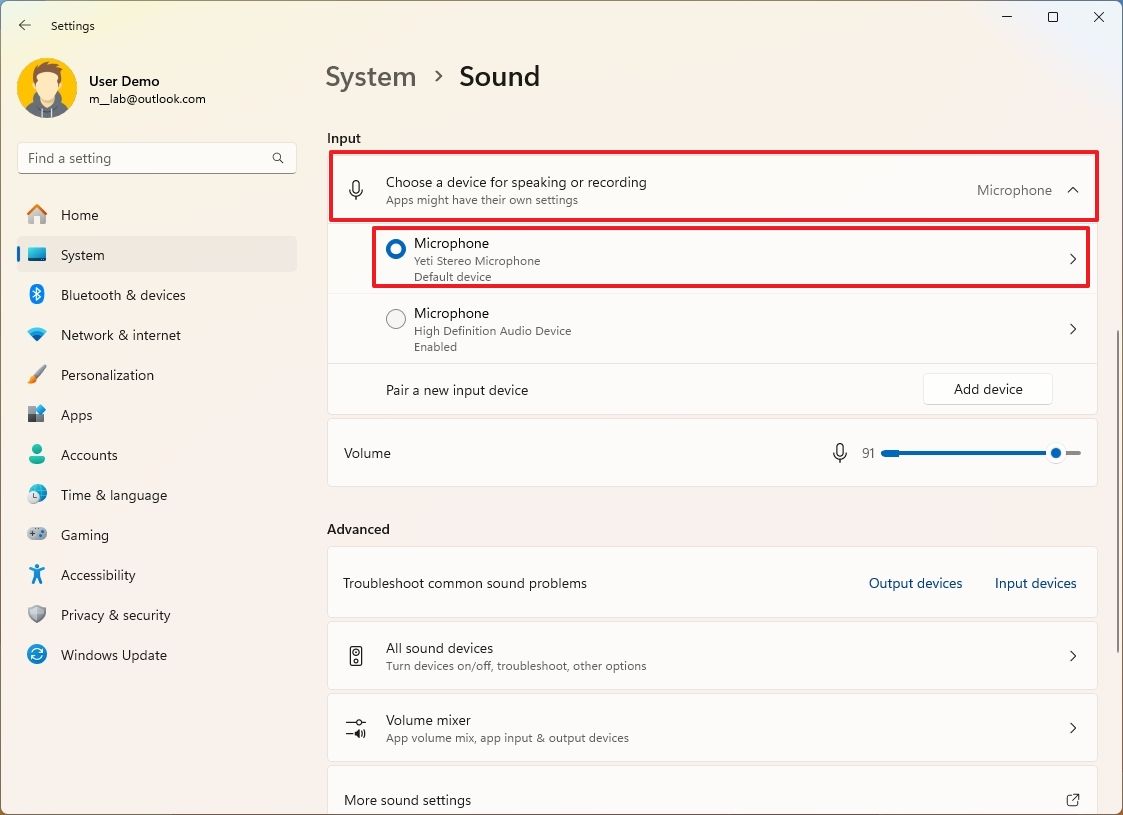
Task: Open Network & internet settings
Action: click(120, 335)
